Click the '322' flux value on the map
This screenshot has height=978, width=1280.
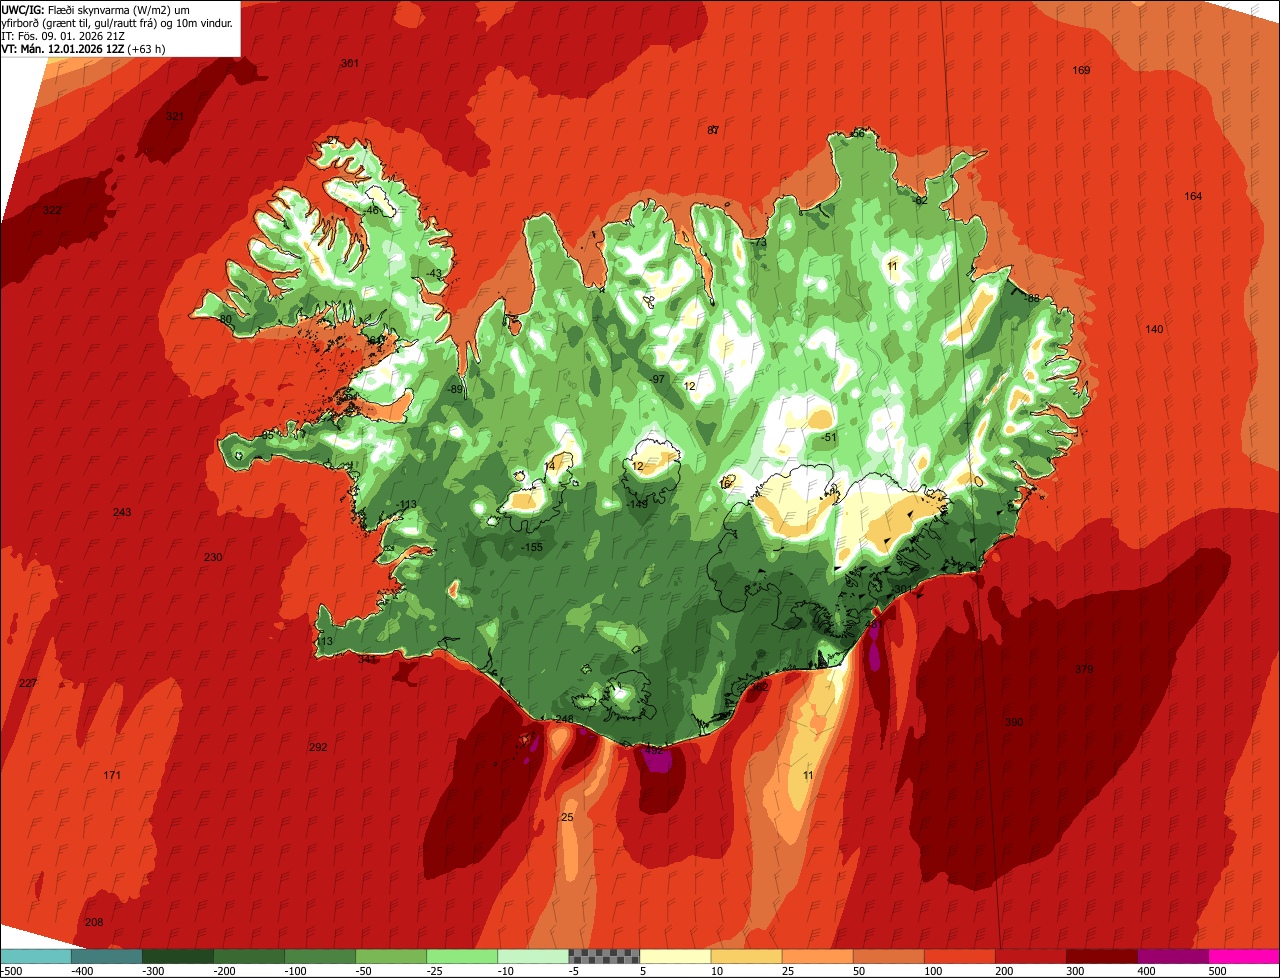pyautogui.click(x=52, y=210)
